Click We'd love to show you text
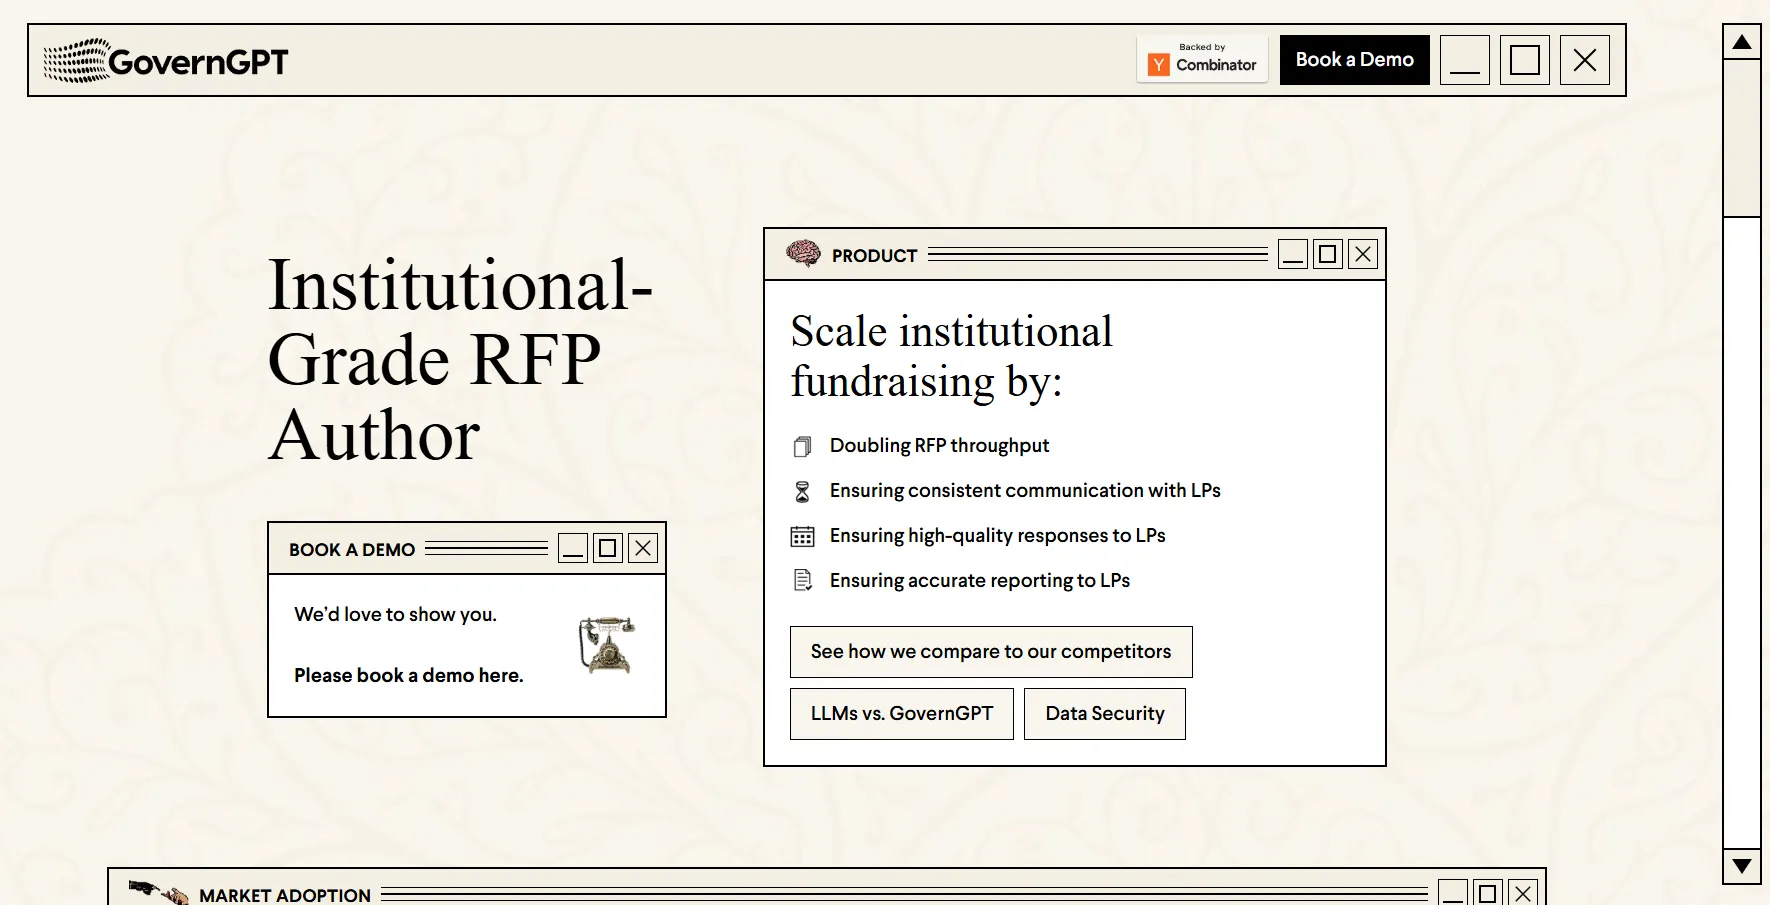The image size is (1770, 905). 395,615
